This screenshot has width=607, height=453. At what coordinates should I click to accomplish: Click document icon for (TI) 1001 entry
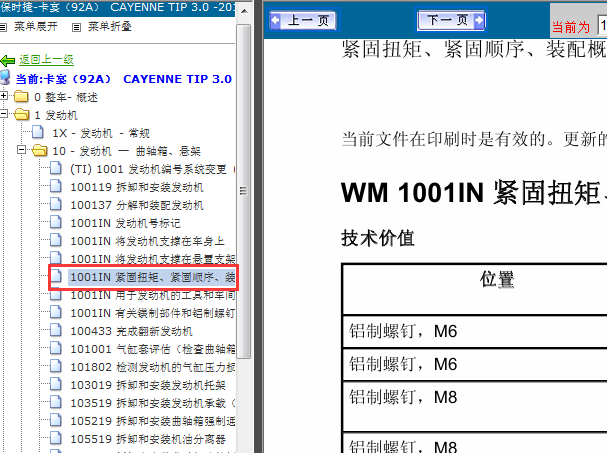55,168
